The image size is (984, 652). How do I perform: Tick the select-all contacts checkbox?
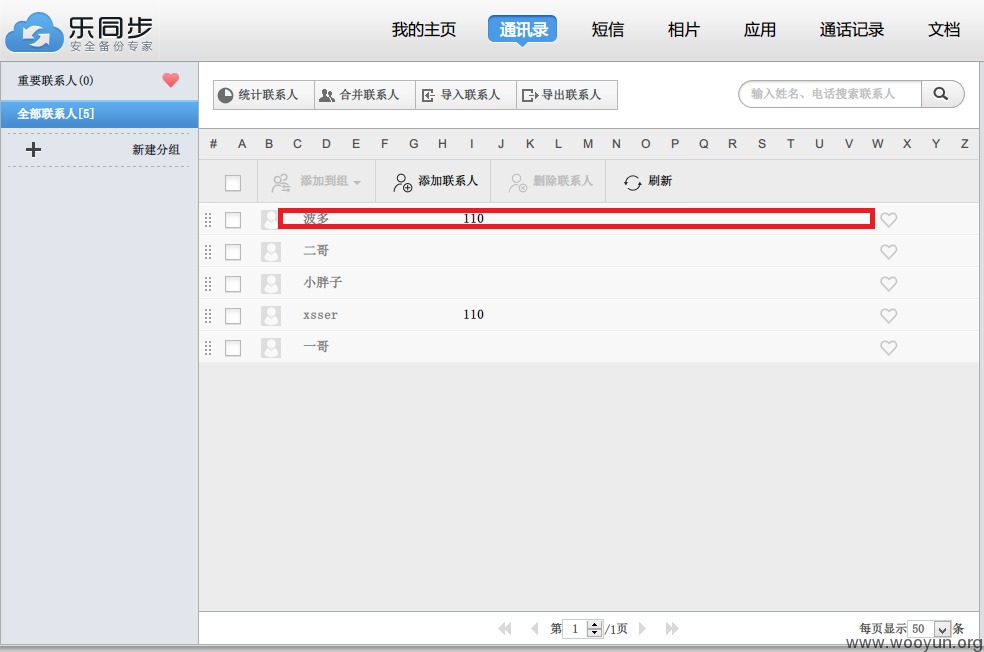coord(233,183)
